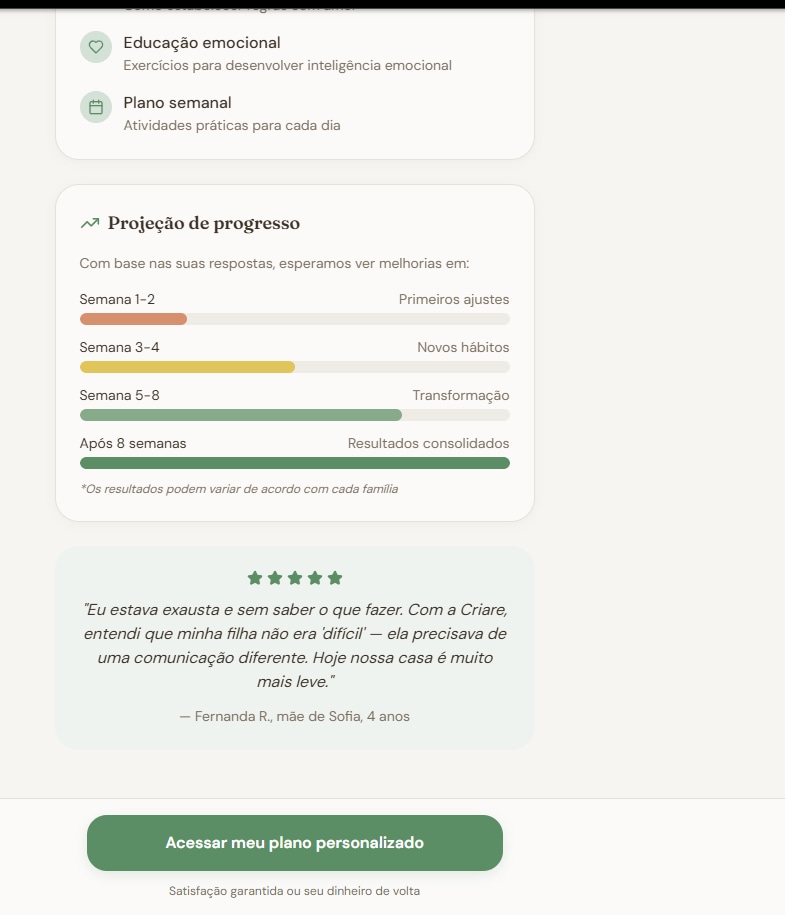Select the Plano semanal heading

(177, 103)
